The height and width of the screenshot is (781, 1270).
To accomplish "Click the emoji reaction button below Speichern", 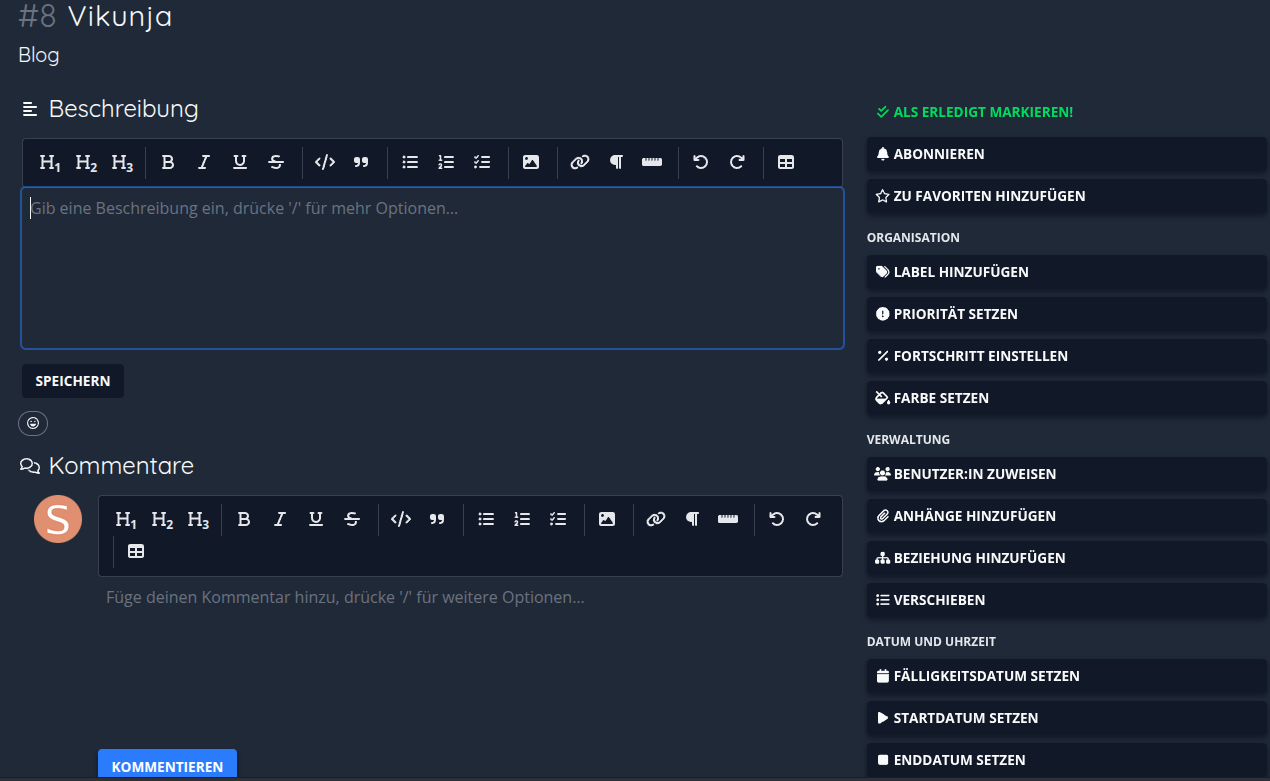I will (33, 424).
